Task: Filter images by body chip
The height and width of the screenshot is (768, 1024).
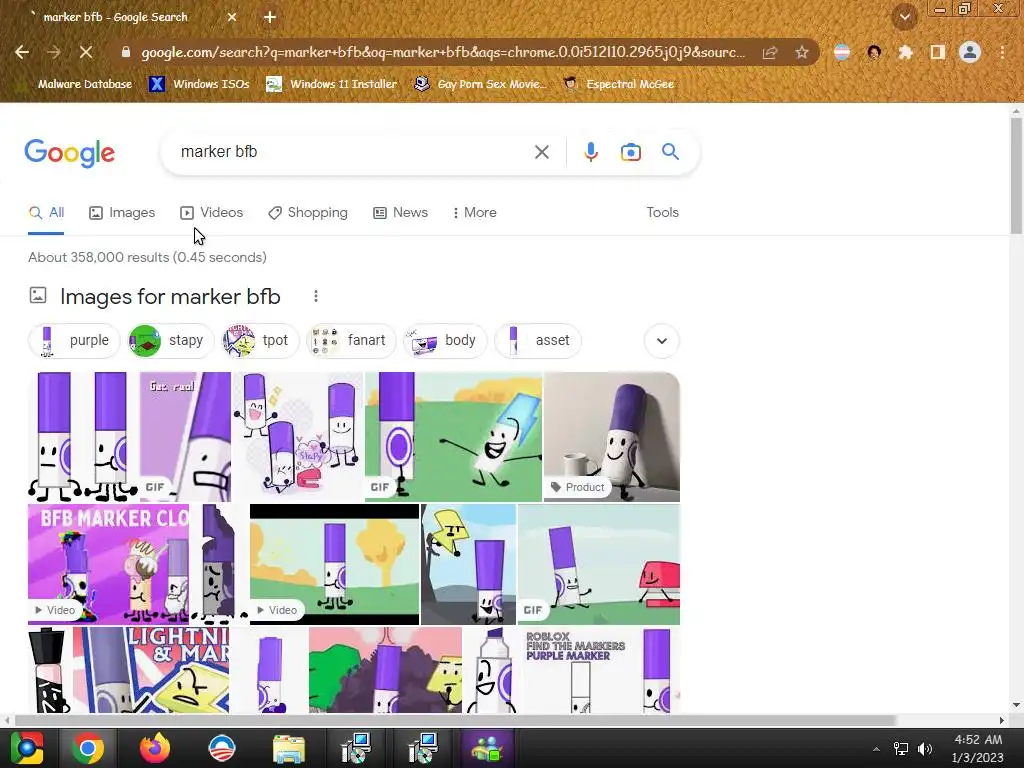Action: (445, 340)
